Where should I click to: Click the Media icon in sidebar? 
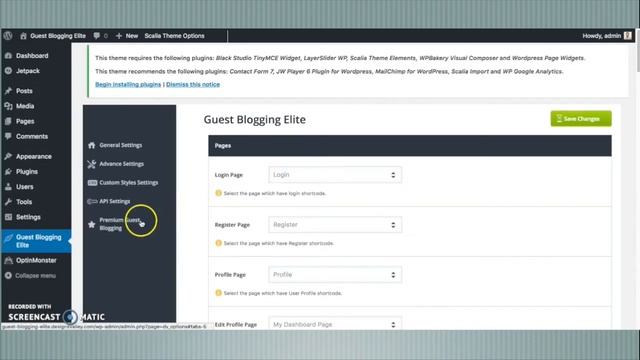(8, 106)
